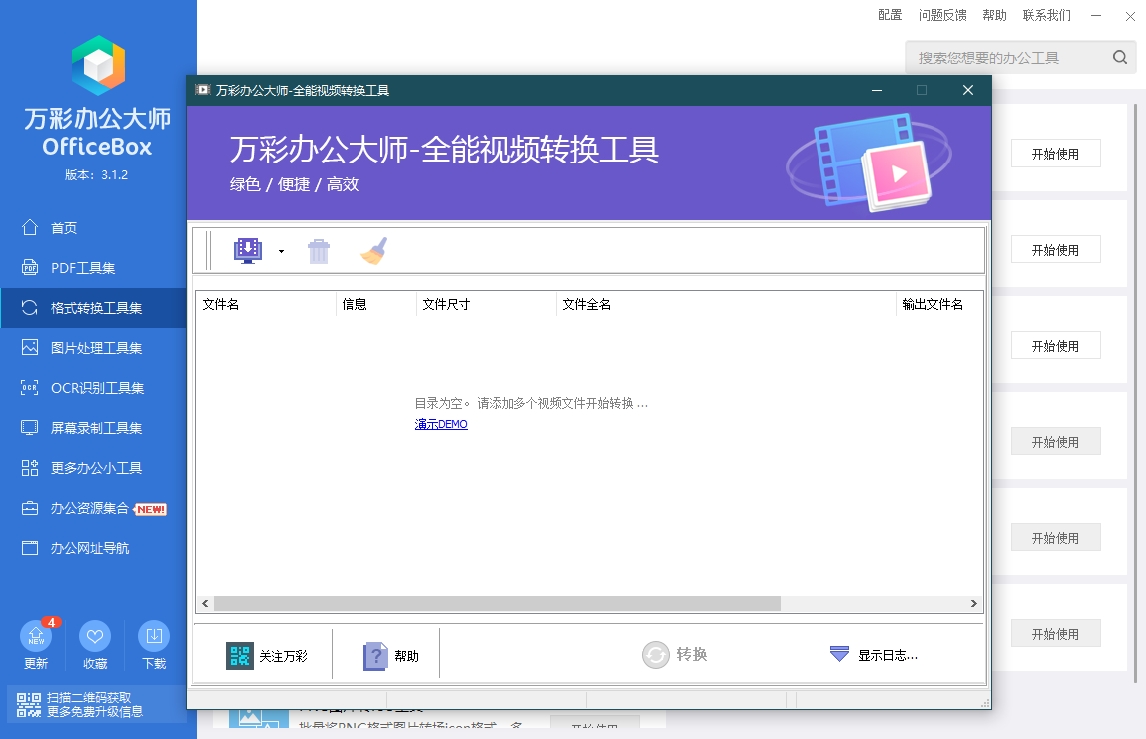Click the 收藏 heart icon

tap(95, 636)
